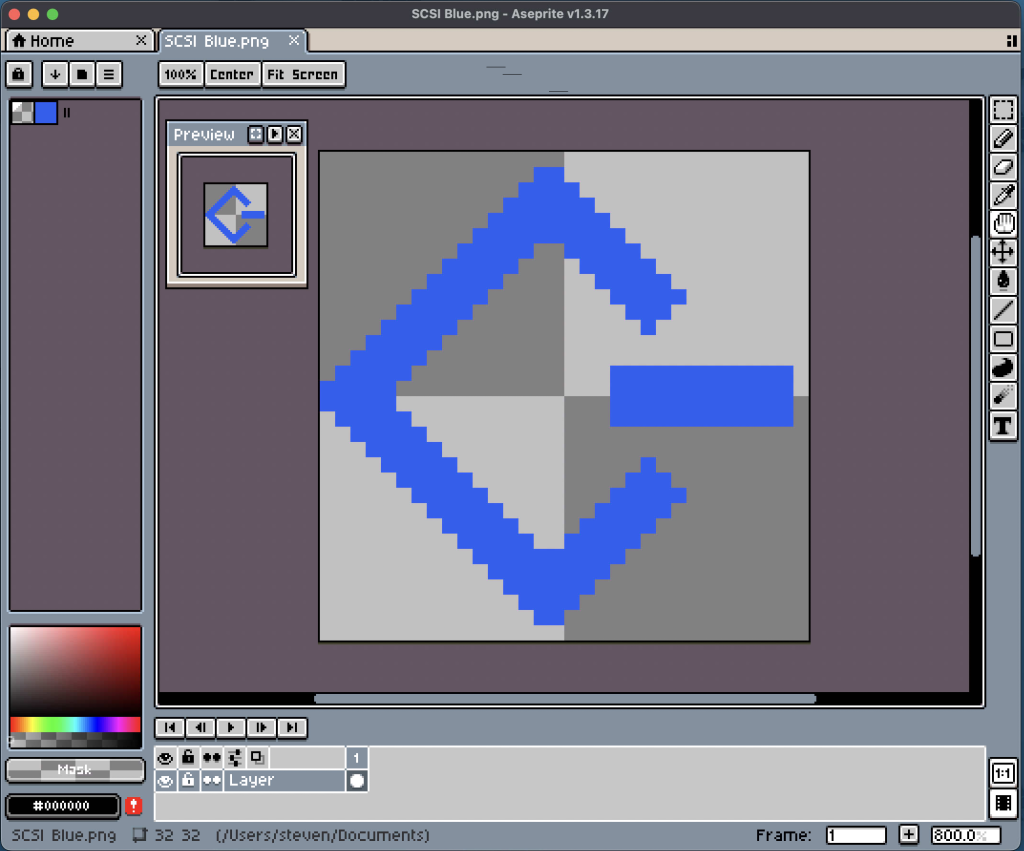Screen dimensions: 1024x851
Task: Select the Hand tool
Action: (1003, 223)
